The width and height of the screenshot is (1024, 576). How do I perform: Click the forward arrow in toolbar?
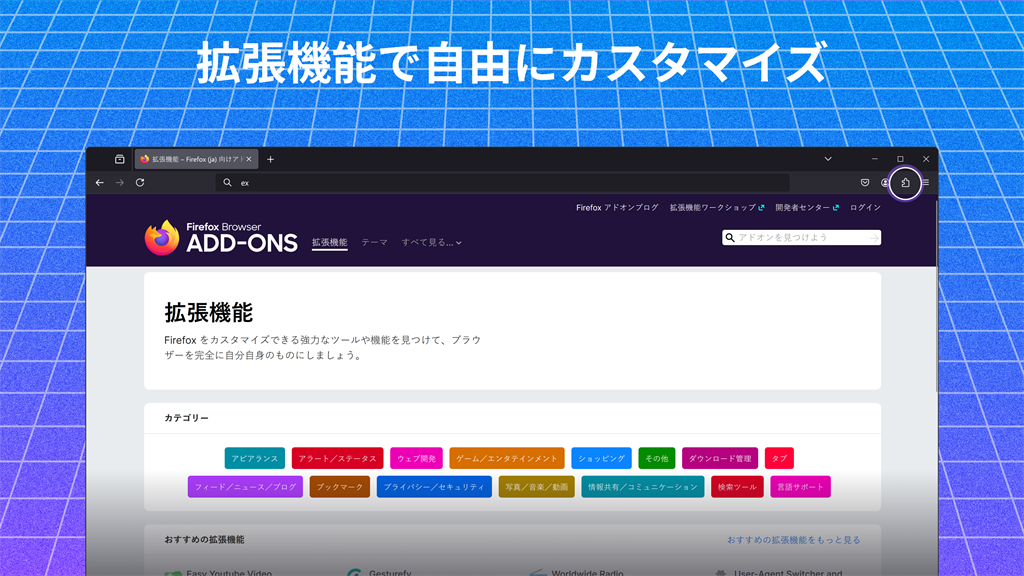(120, 183)
